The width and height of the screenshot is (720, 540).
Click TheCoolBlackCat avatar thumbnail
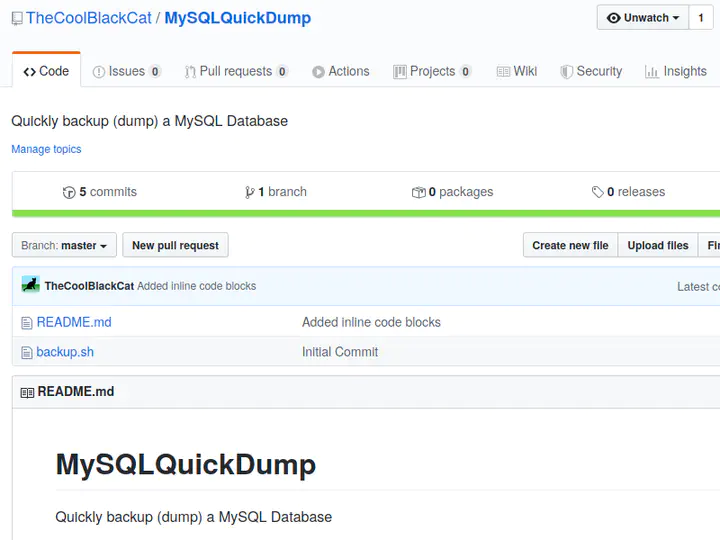pyautogui.click(x=31, y=285)
